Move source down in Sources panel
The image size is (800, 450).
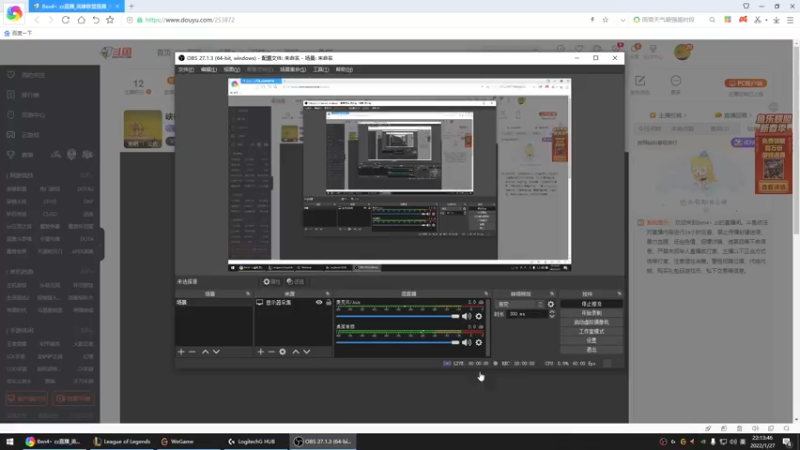(307, 352)
